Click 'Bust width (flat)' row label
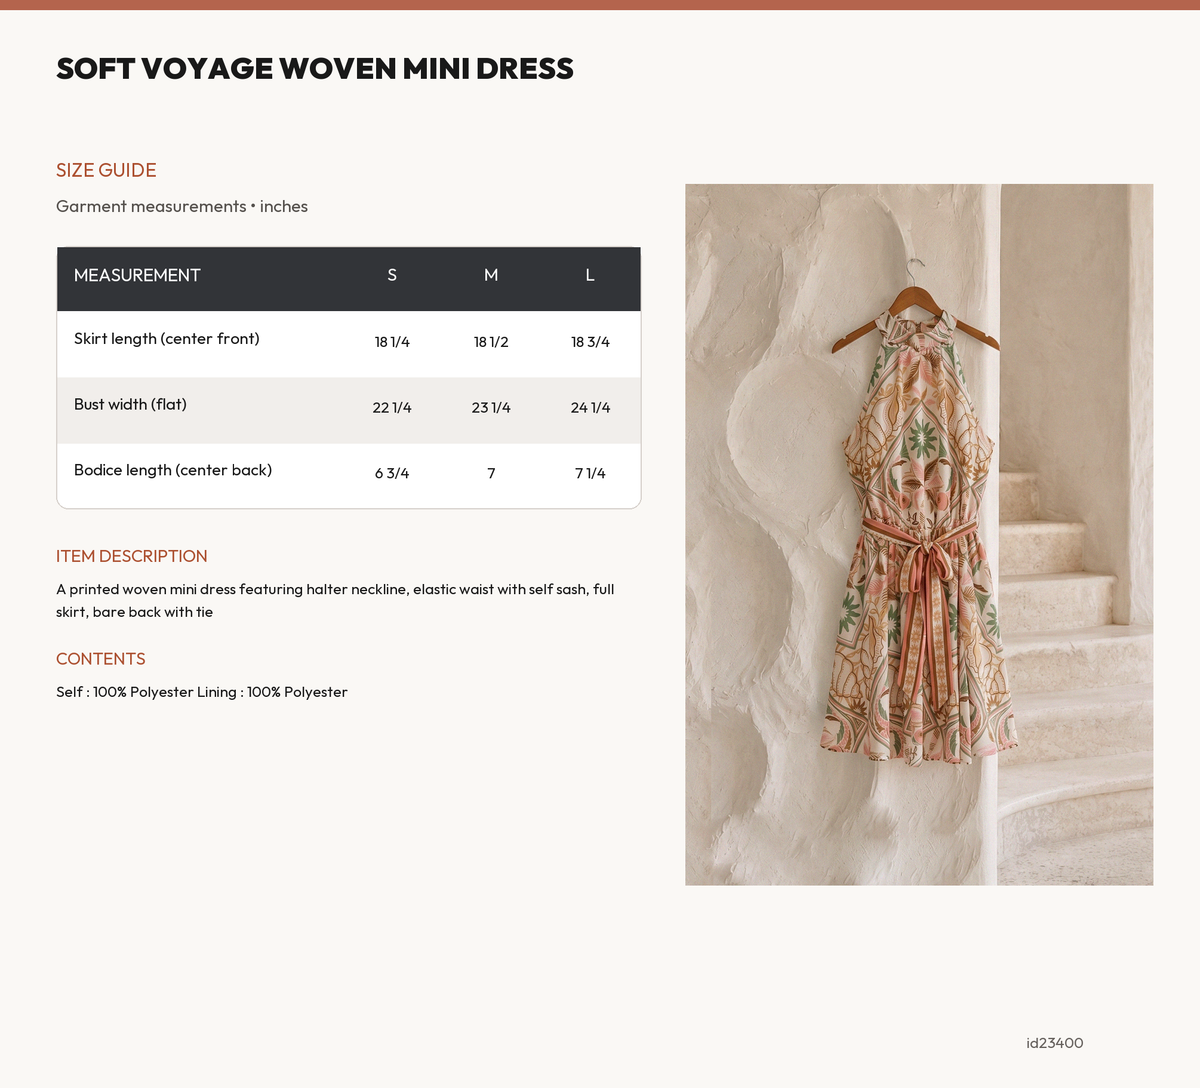Image resolution: width=1200 pixels, height=1088 pixels. (130, 405)
